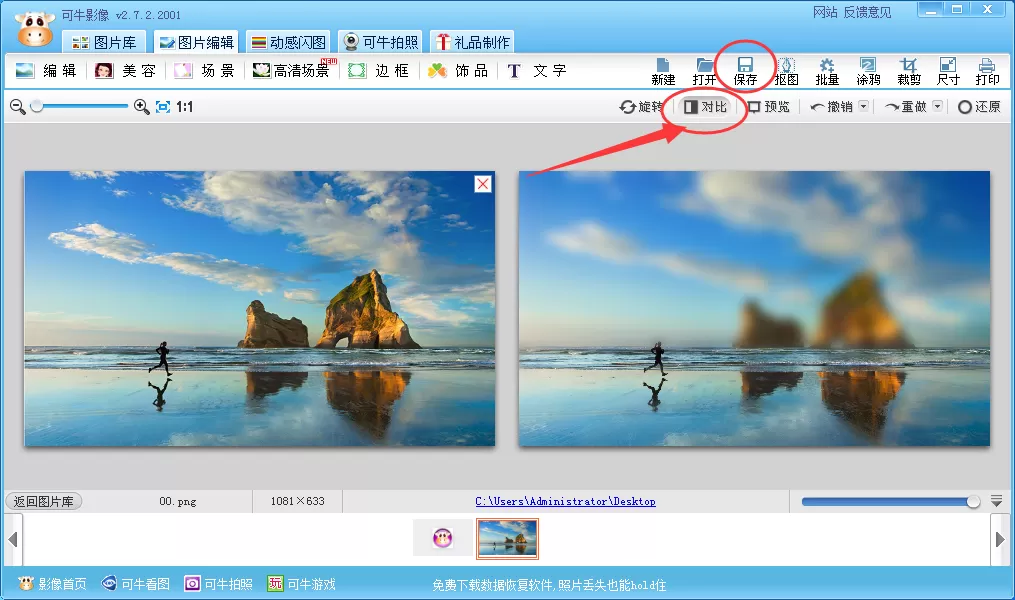1015x600 pixels.
Task: Open the 动感闪图 tab
Action: coord(289,42)
